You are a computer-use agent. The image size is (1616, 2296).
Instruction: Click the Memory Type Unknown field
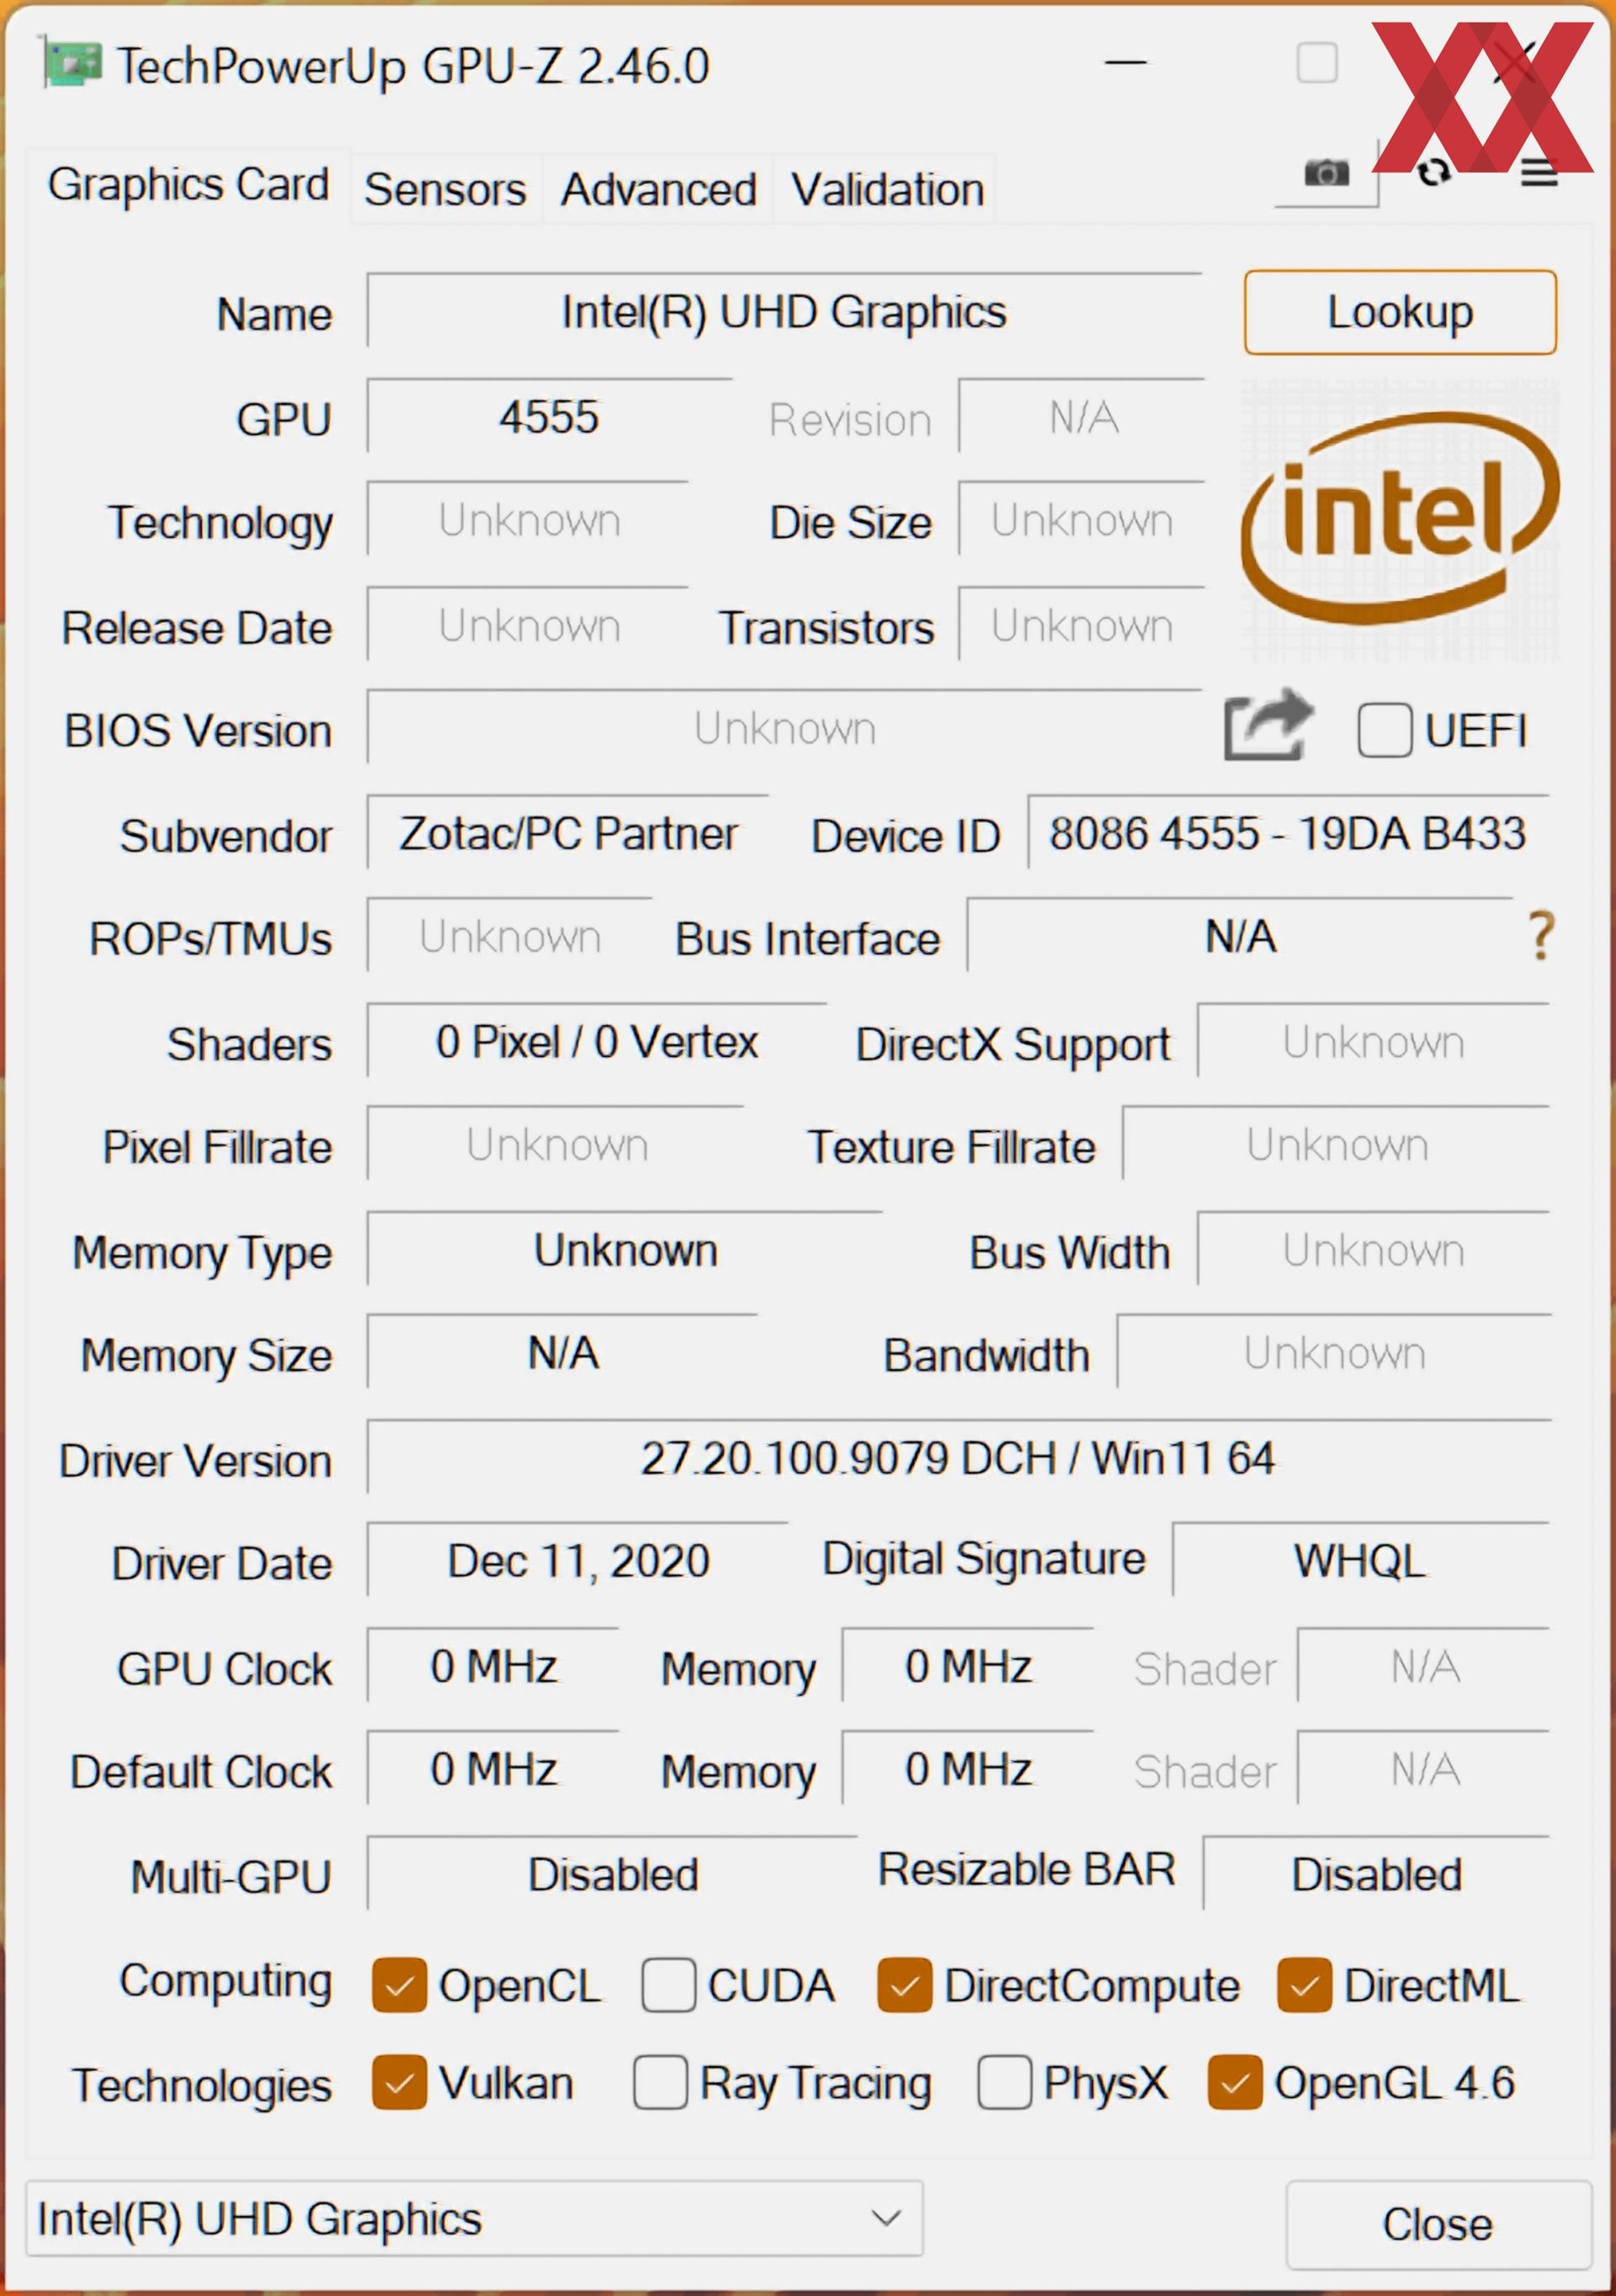625,1250
